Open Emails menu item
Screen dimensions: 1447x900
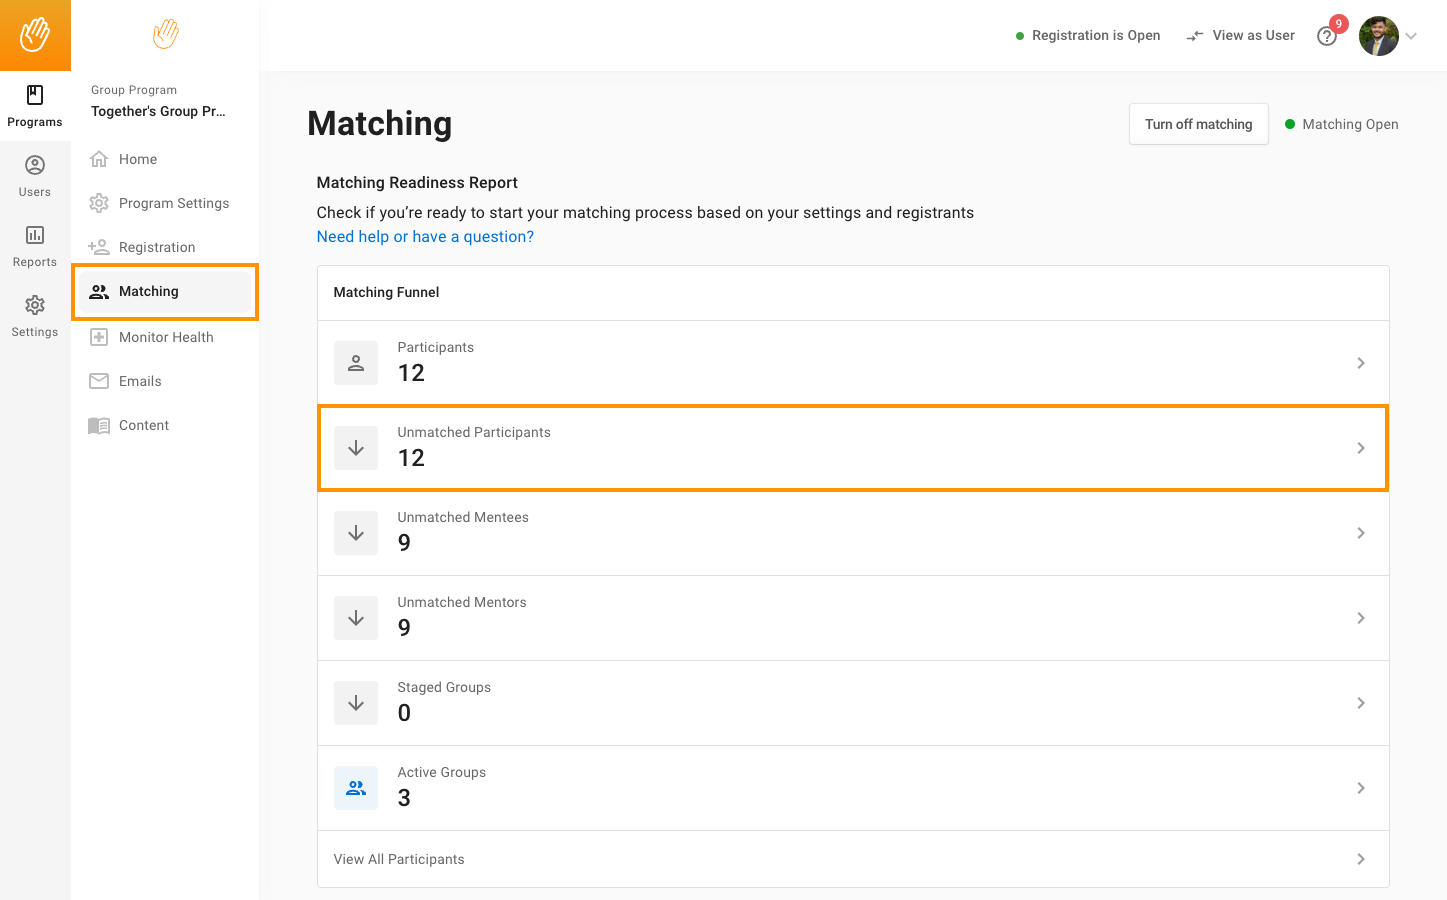click(165, 381)
